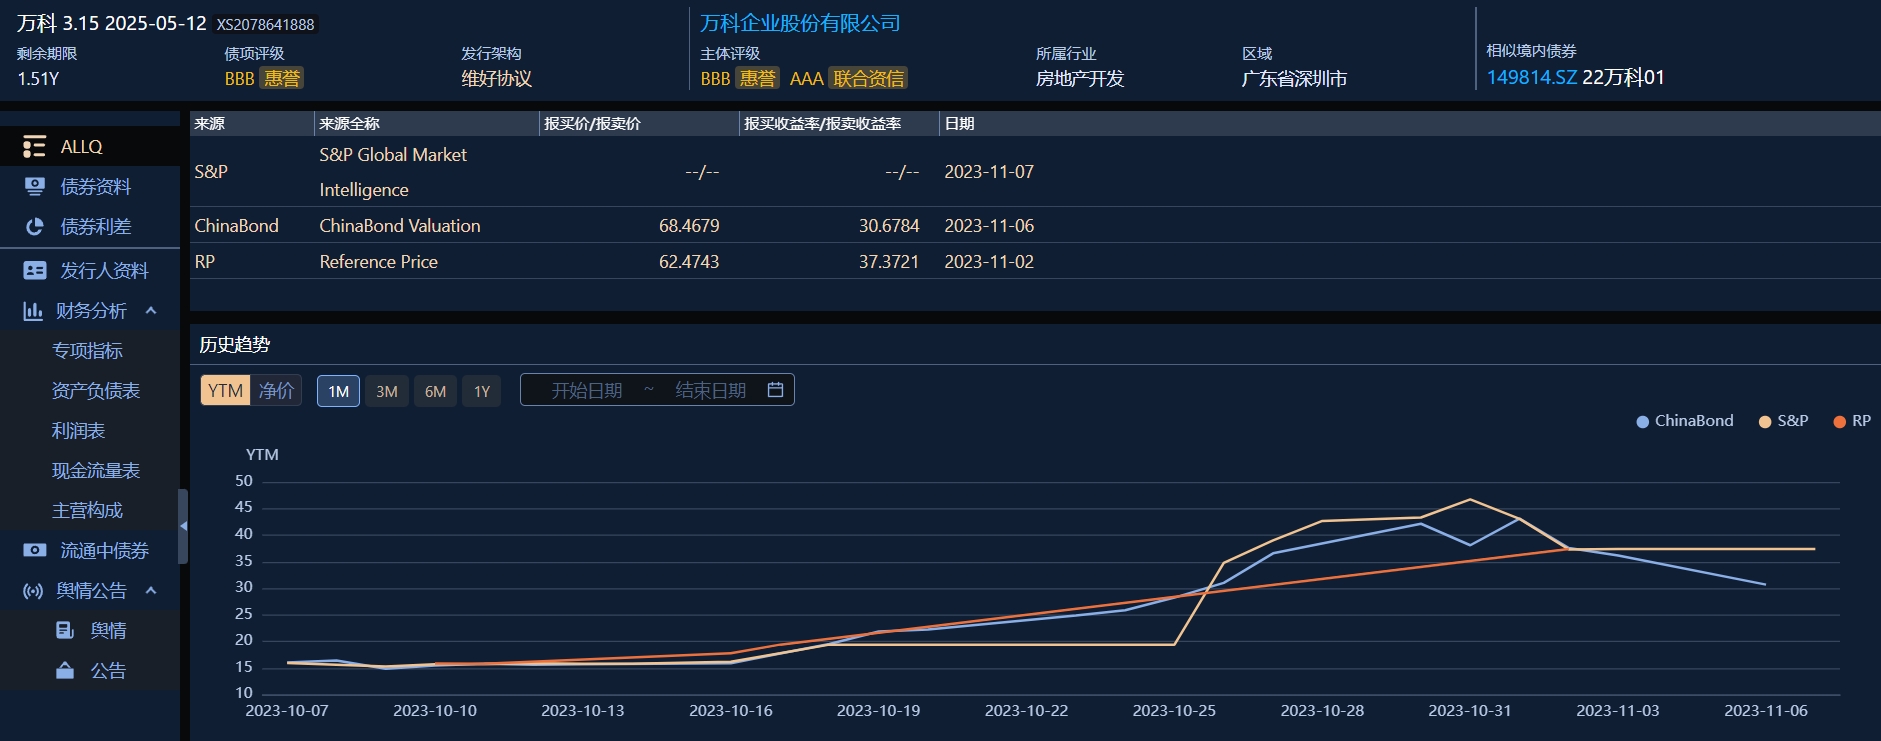Open 现金流量表 under 财务分析
Image resolution: width=1881 pixels, height=741 pixels.
(96, 471)
